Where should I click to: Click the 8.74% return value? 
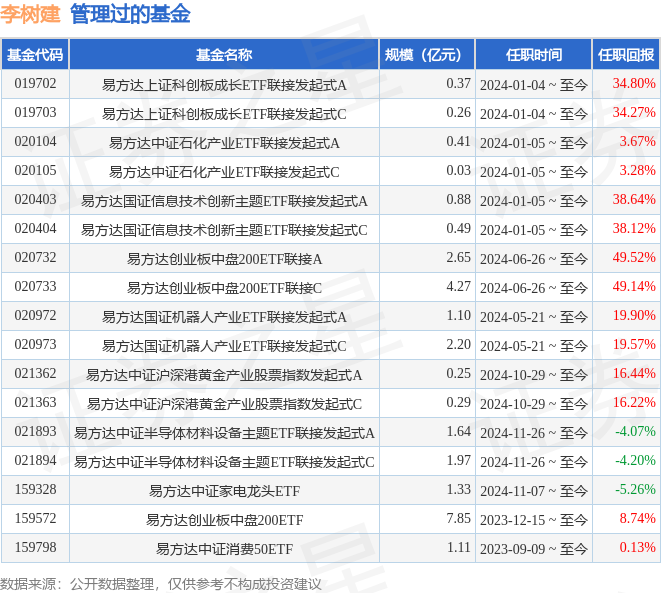coord(637,518)
